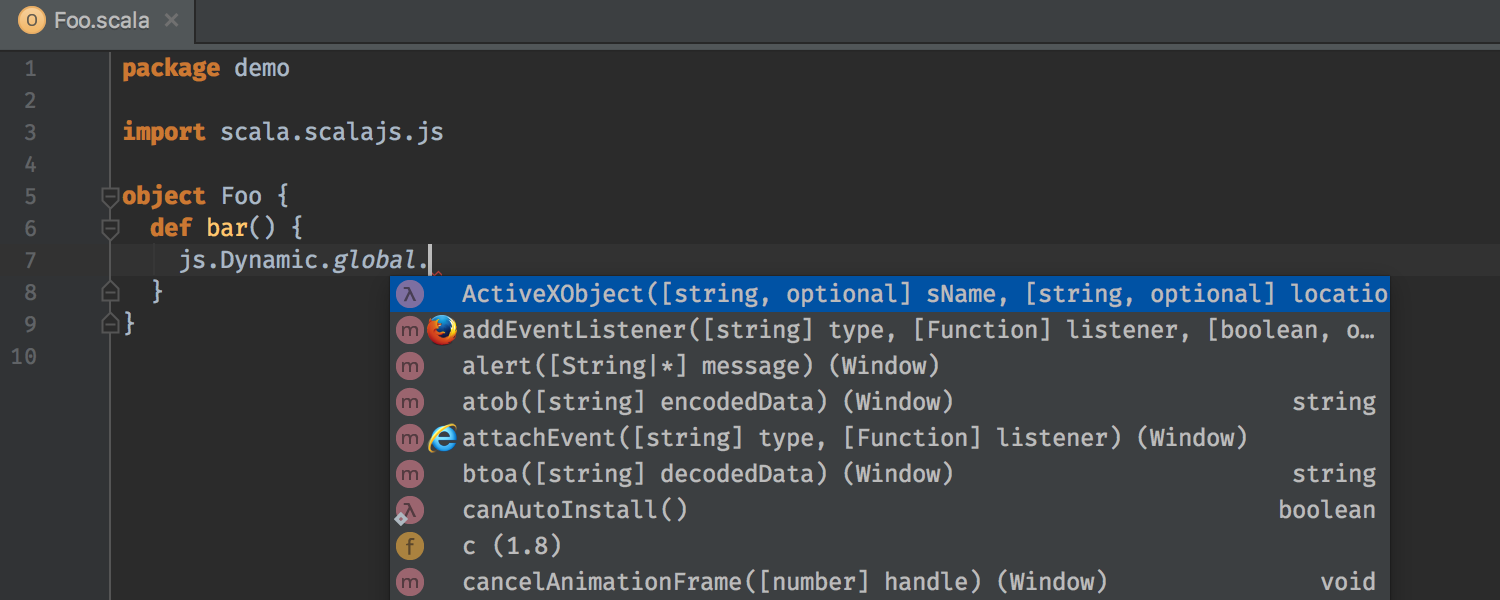Image resolution: width=1500 pixels, height=600 pixels.
Task: Click Firefox icon next to addEventListener
Action: pos(441,330)
